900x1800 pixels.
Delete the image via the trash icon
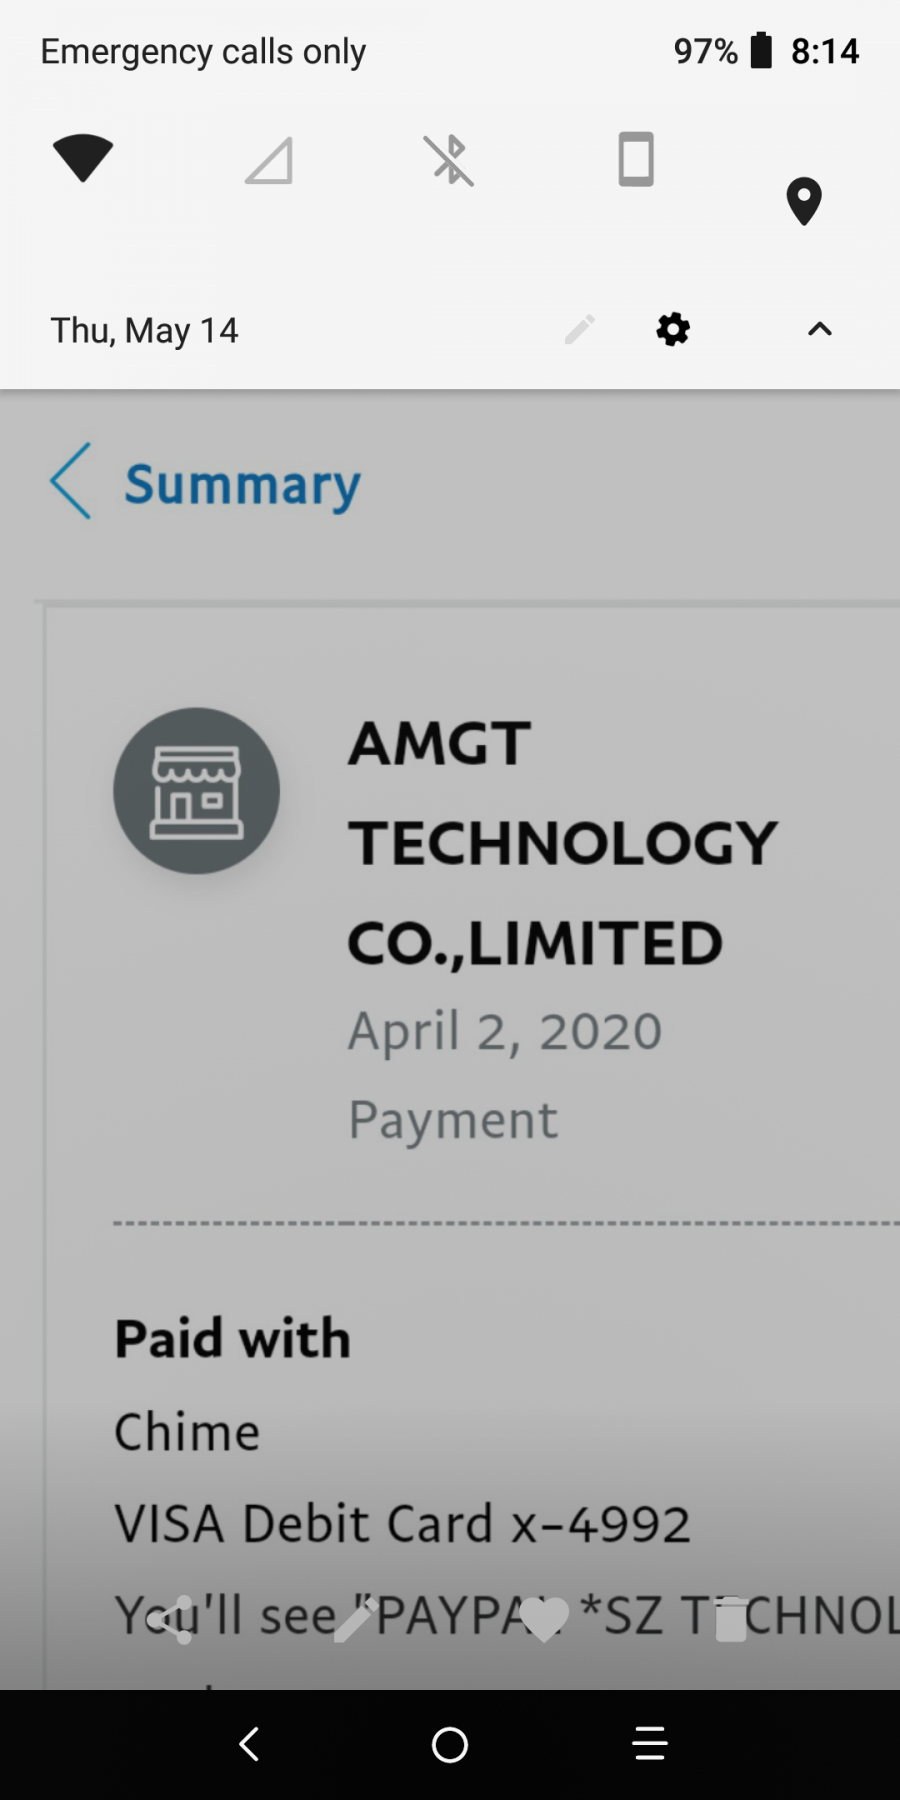pyautogui.click(x=731, y=1620)
